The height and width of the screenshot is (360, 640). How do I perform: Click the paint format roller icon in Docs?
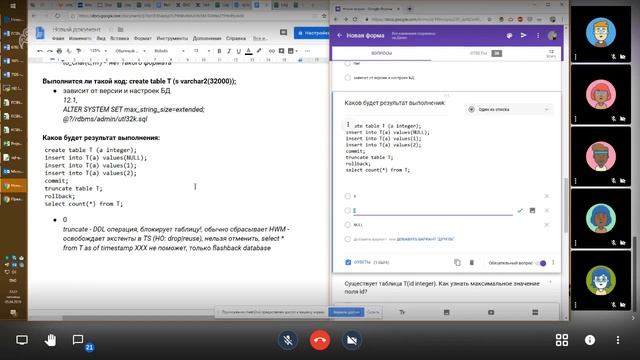[x=78, y=51]
